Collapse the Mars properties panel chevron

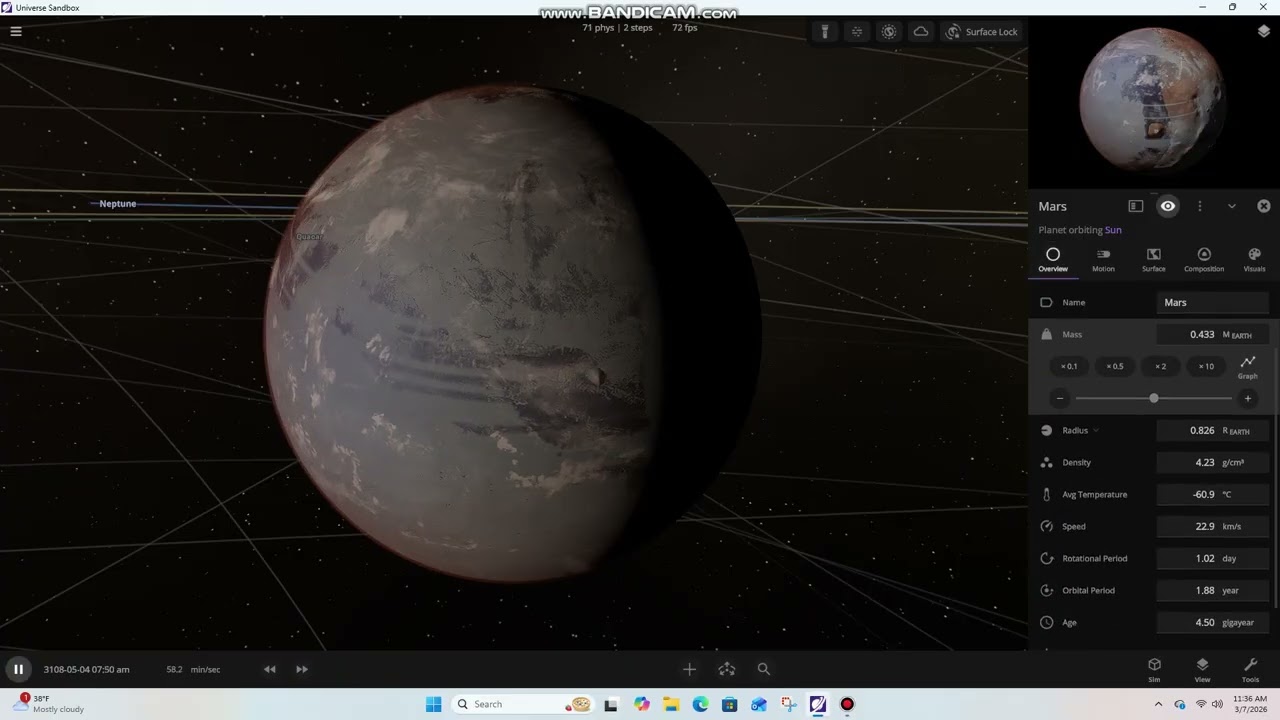(1232, 206)
